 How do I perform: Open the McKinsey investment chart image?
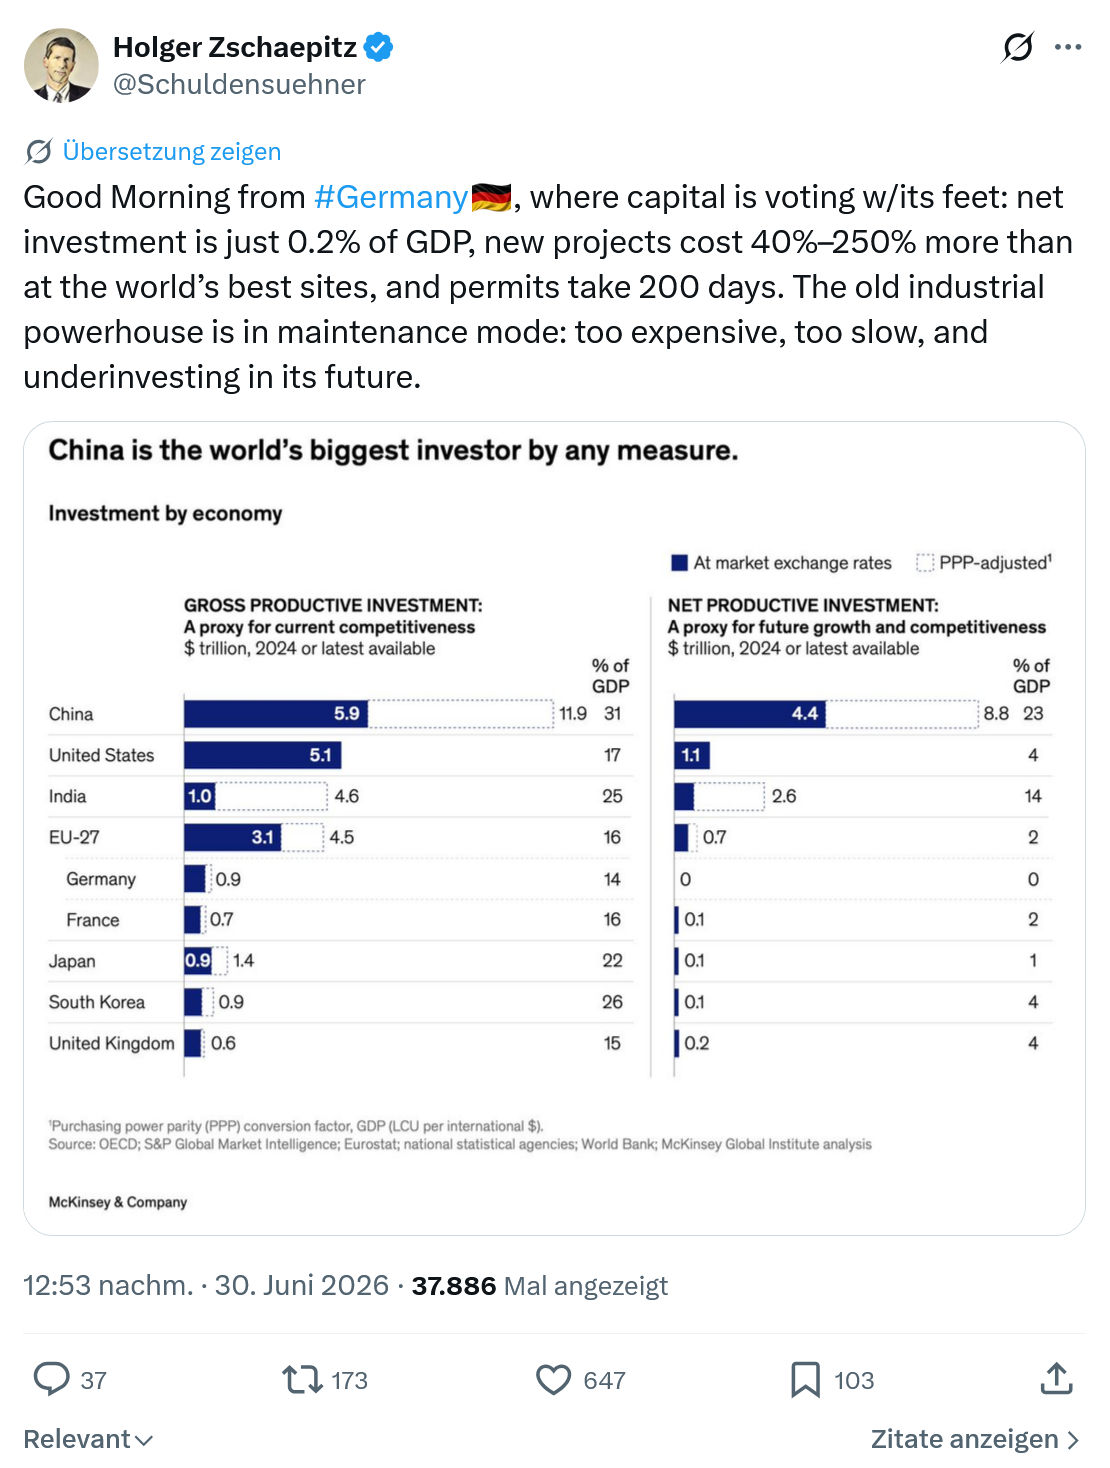point(554,828)
